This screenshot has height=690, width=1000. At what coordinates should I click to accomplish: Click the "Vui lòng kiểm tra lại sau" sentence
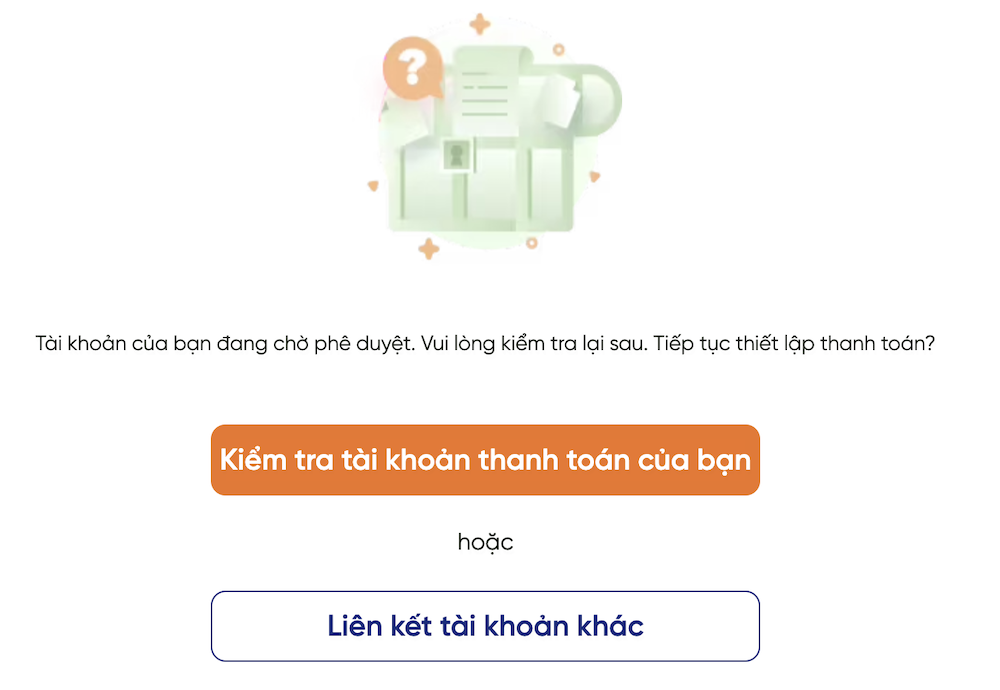[x=534, y=344]
